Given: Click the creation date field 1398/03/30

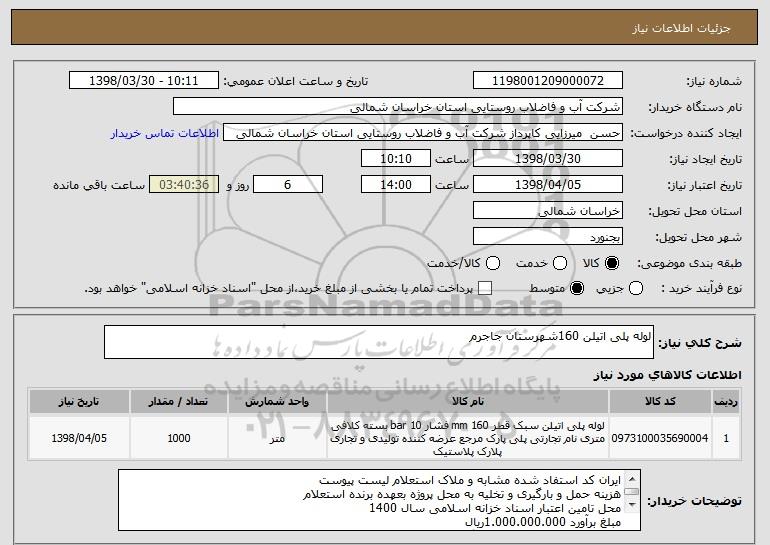Looking at the screenshot, I should [x=548, y=159].
